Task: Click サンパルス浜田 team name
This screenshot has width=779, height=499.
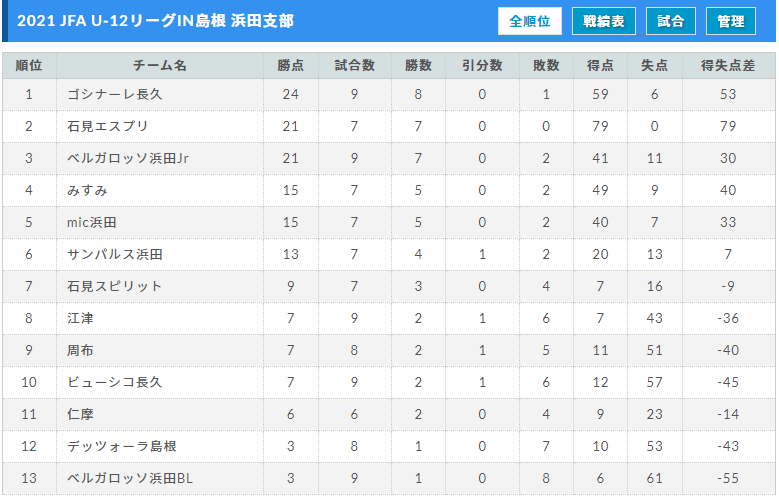Action: pyautogui.click(x=115, y=254)
